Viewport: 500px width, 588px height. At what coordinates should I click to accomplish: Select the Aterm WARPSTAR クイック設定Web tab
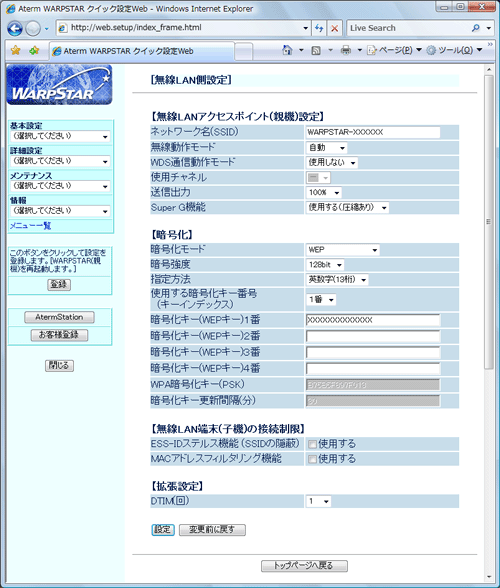click(x=142, y=51)
